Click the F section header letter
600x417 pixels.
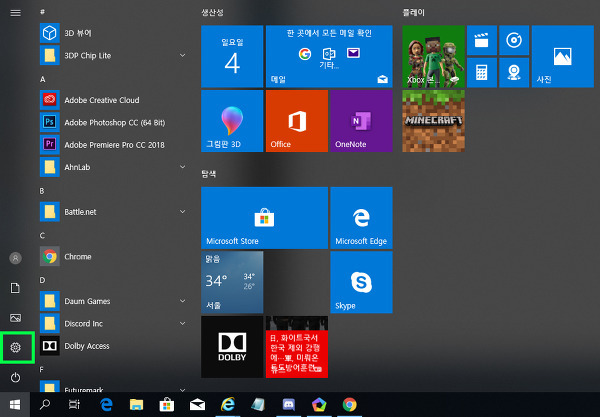click(x=42, y=370)
